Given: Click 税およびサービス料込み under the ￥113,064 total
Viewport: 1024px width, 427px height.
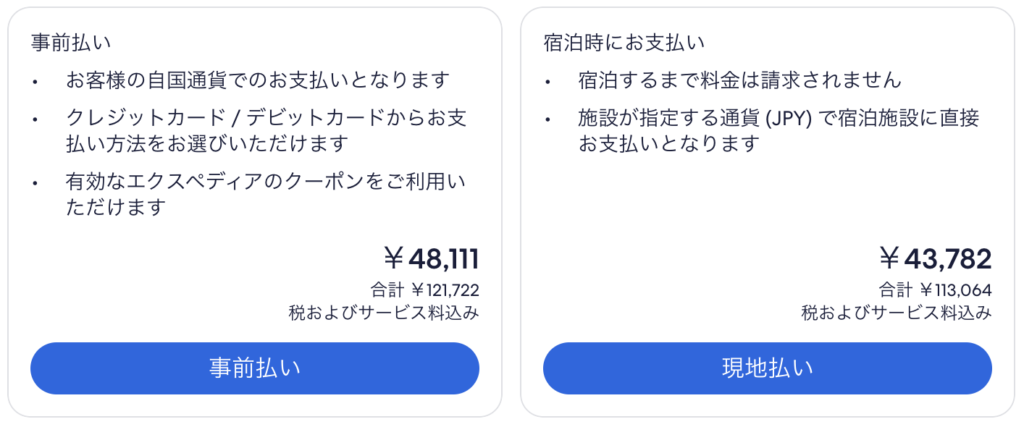Looking at the screenshot, I should click(x=896, y=313).
